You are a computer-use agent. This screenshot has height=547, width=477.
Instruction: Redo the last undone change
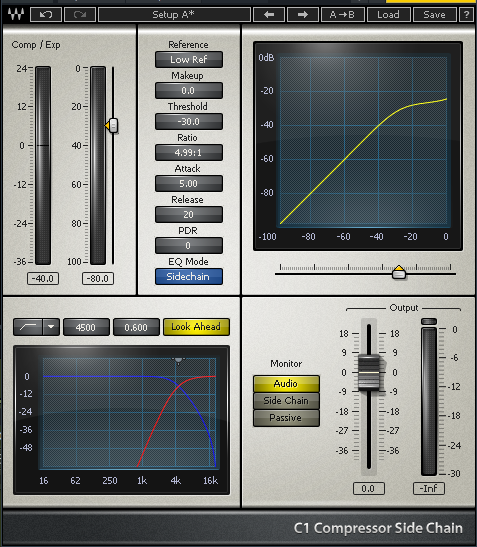[x=80, y=15]
